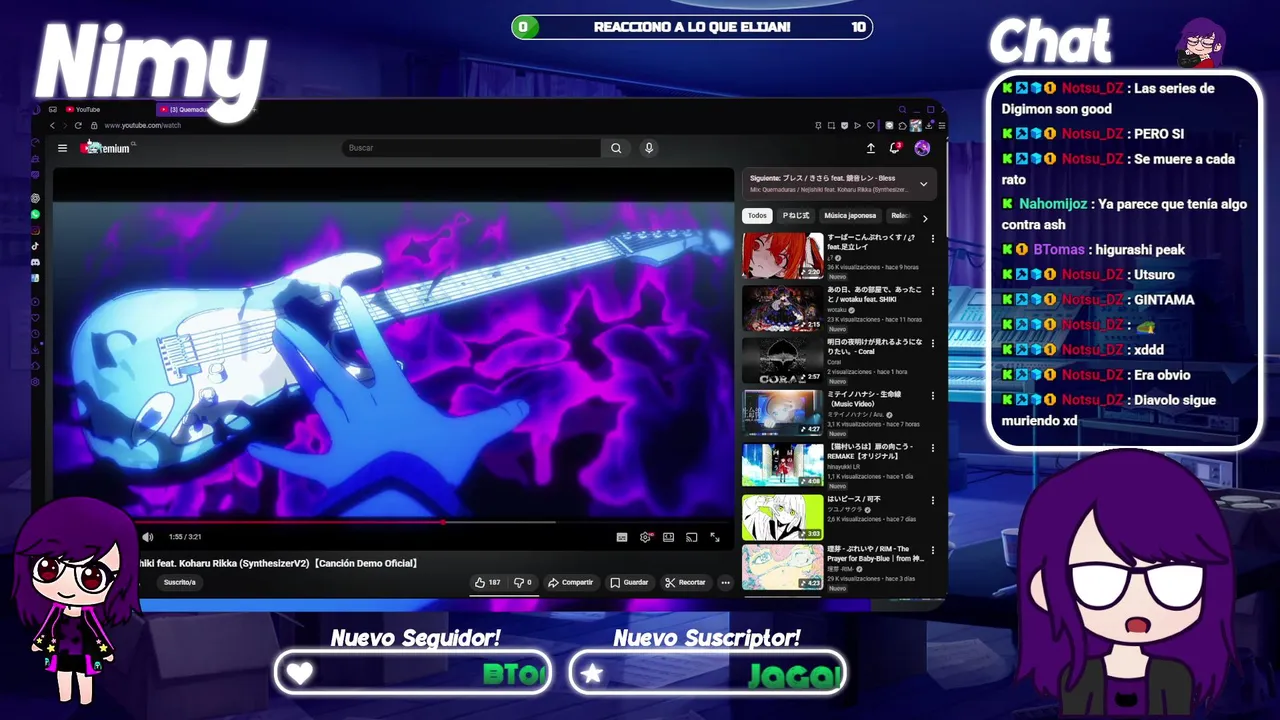Click the 'higurashi peak' chat message
Screen dimensions: 1280x720
pos(1140,250)
